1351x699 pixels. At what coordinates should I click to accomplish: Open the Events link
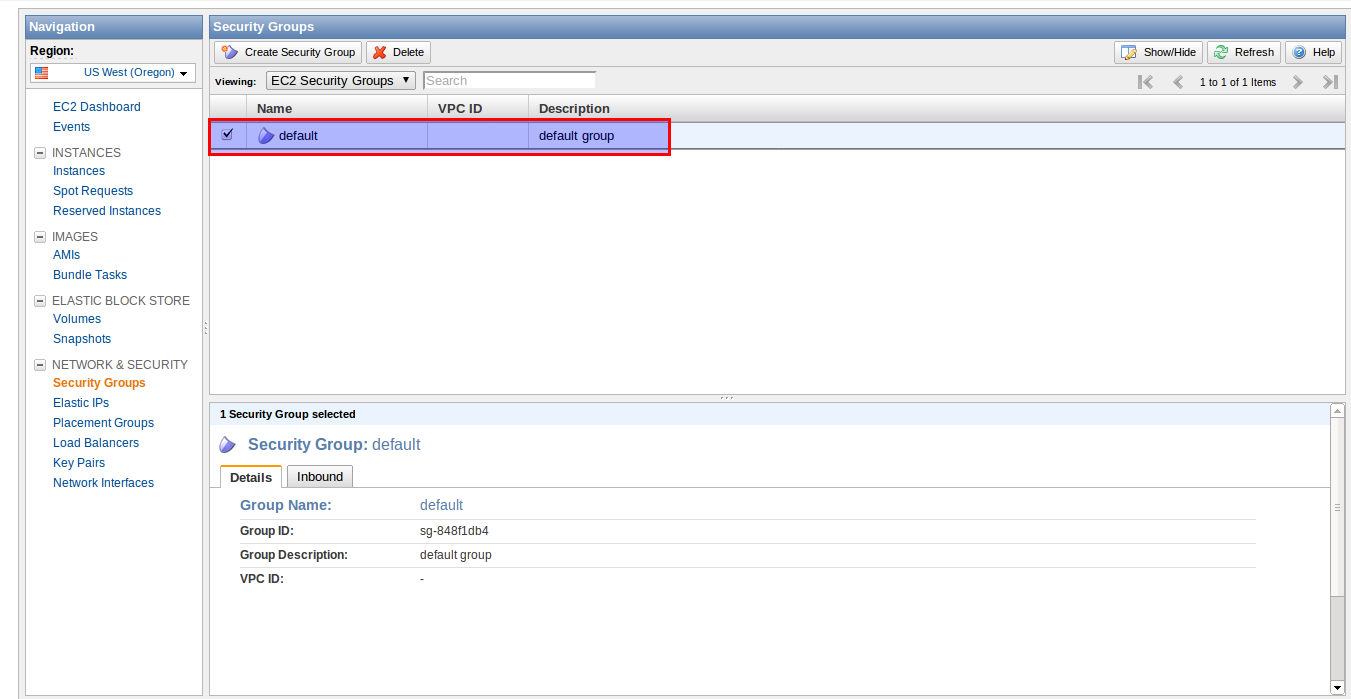click(71, 127)
